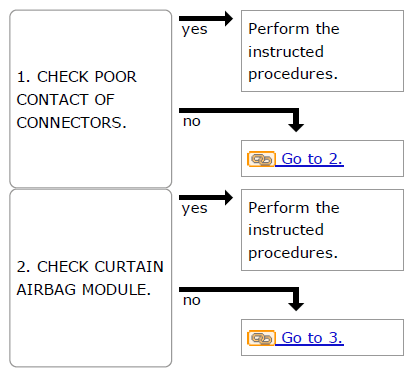Image resolution: width=413 pixels, height=377 pixels.
Task: Click the yes arrow next to step 2
Action: [x=206, y=198]
